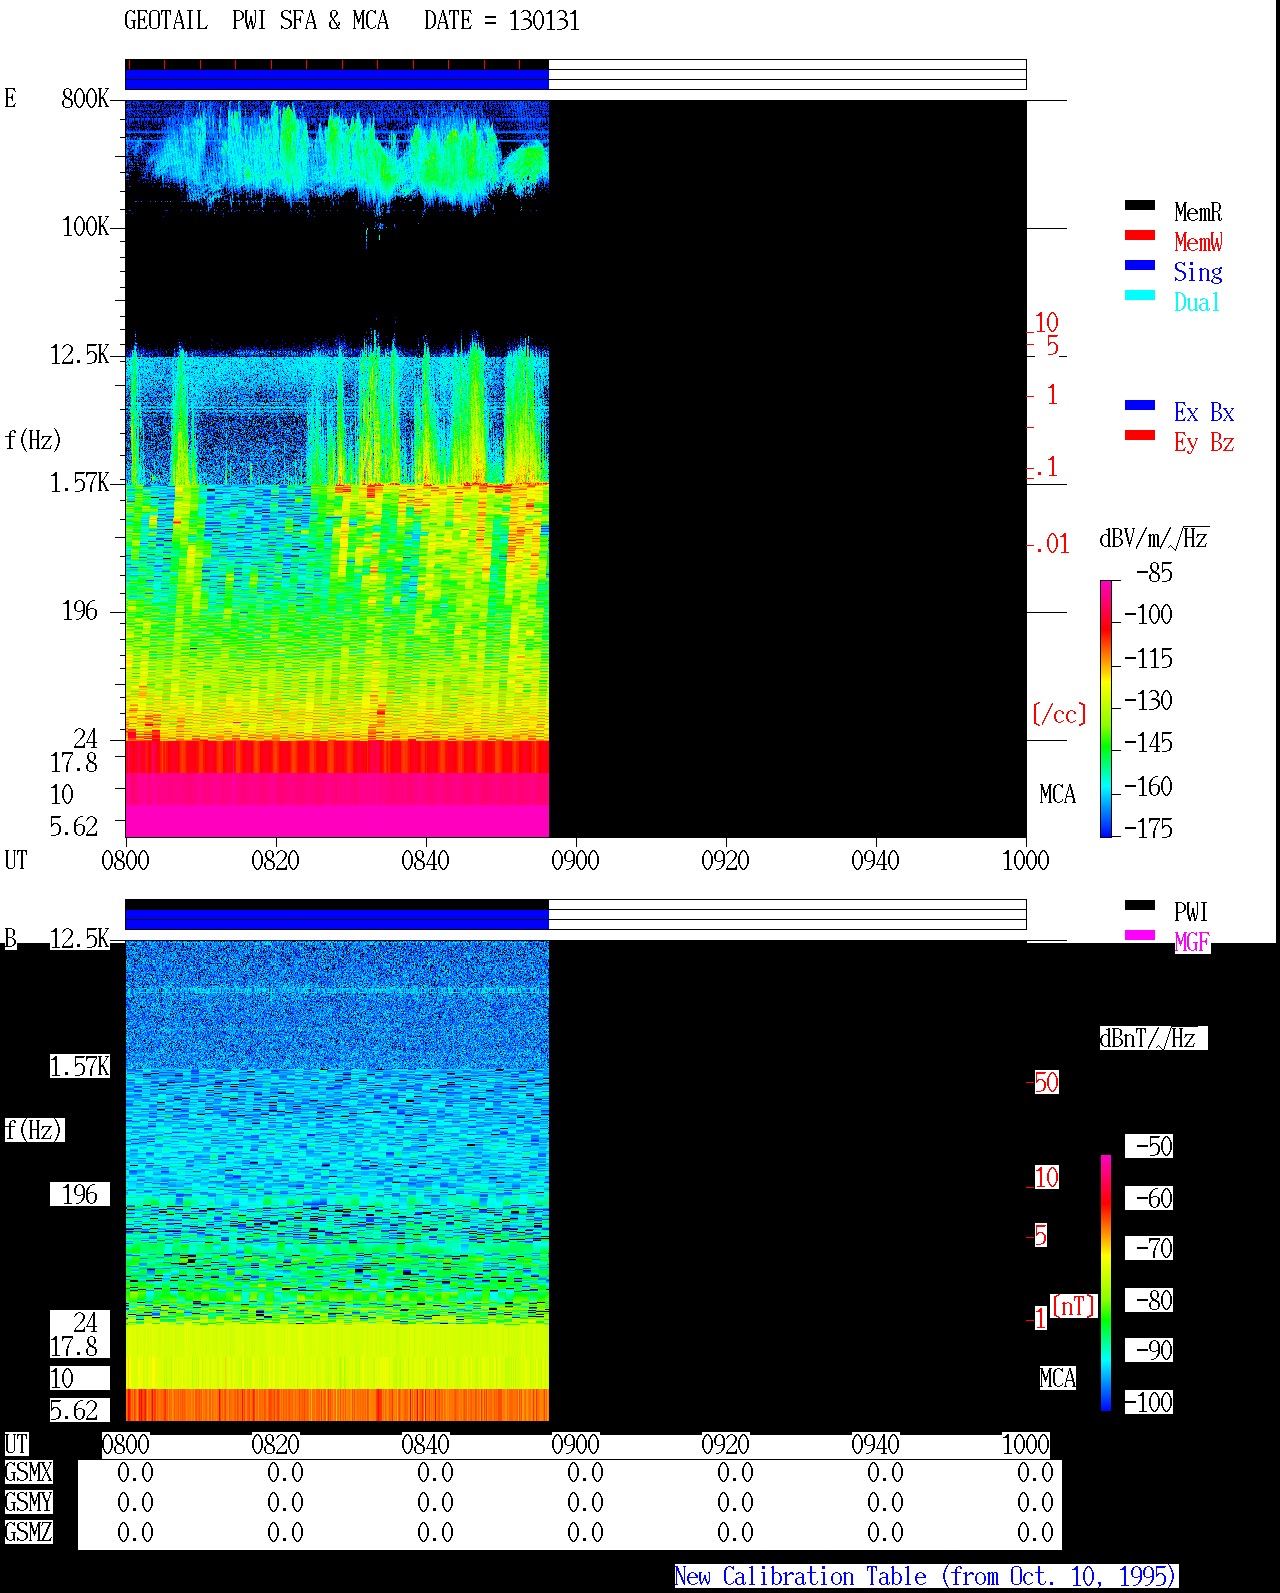Click the "-130" color scale value
This screenshot has height=1593, width=1280.
pos(1148,700)
